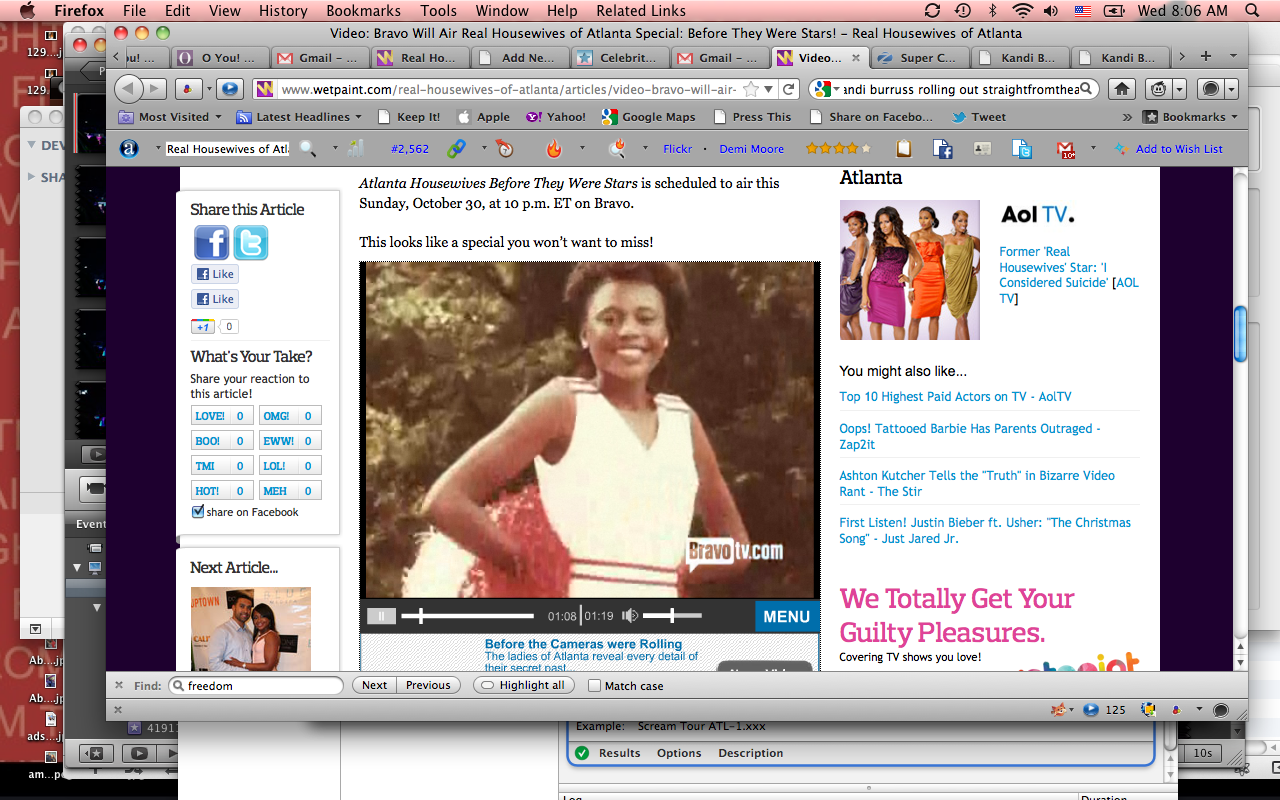
Task: Click the video MENU button
Action: tap(786, 617)
